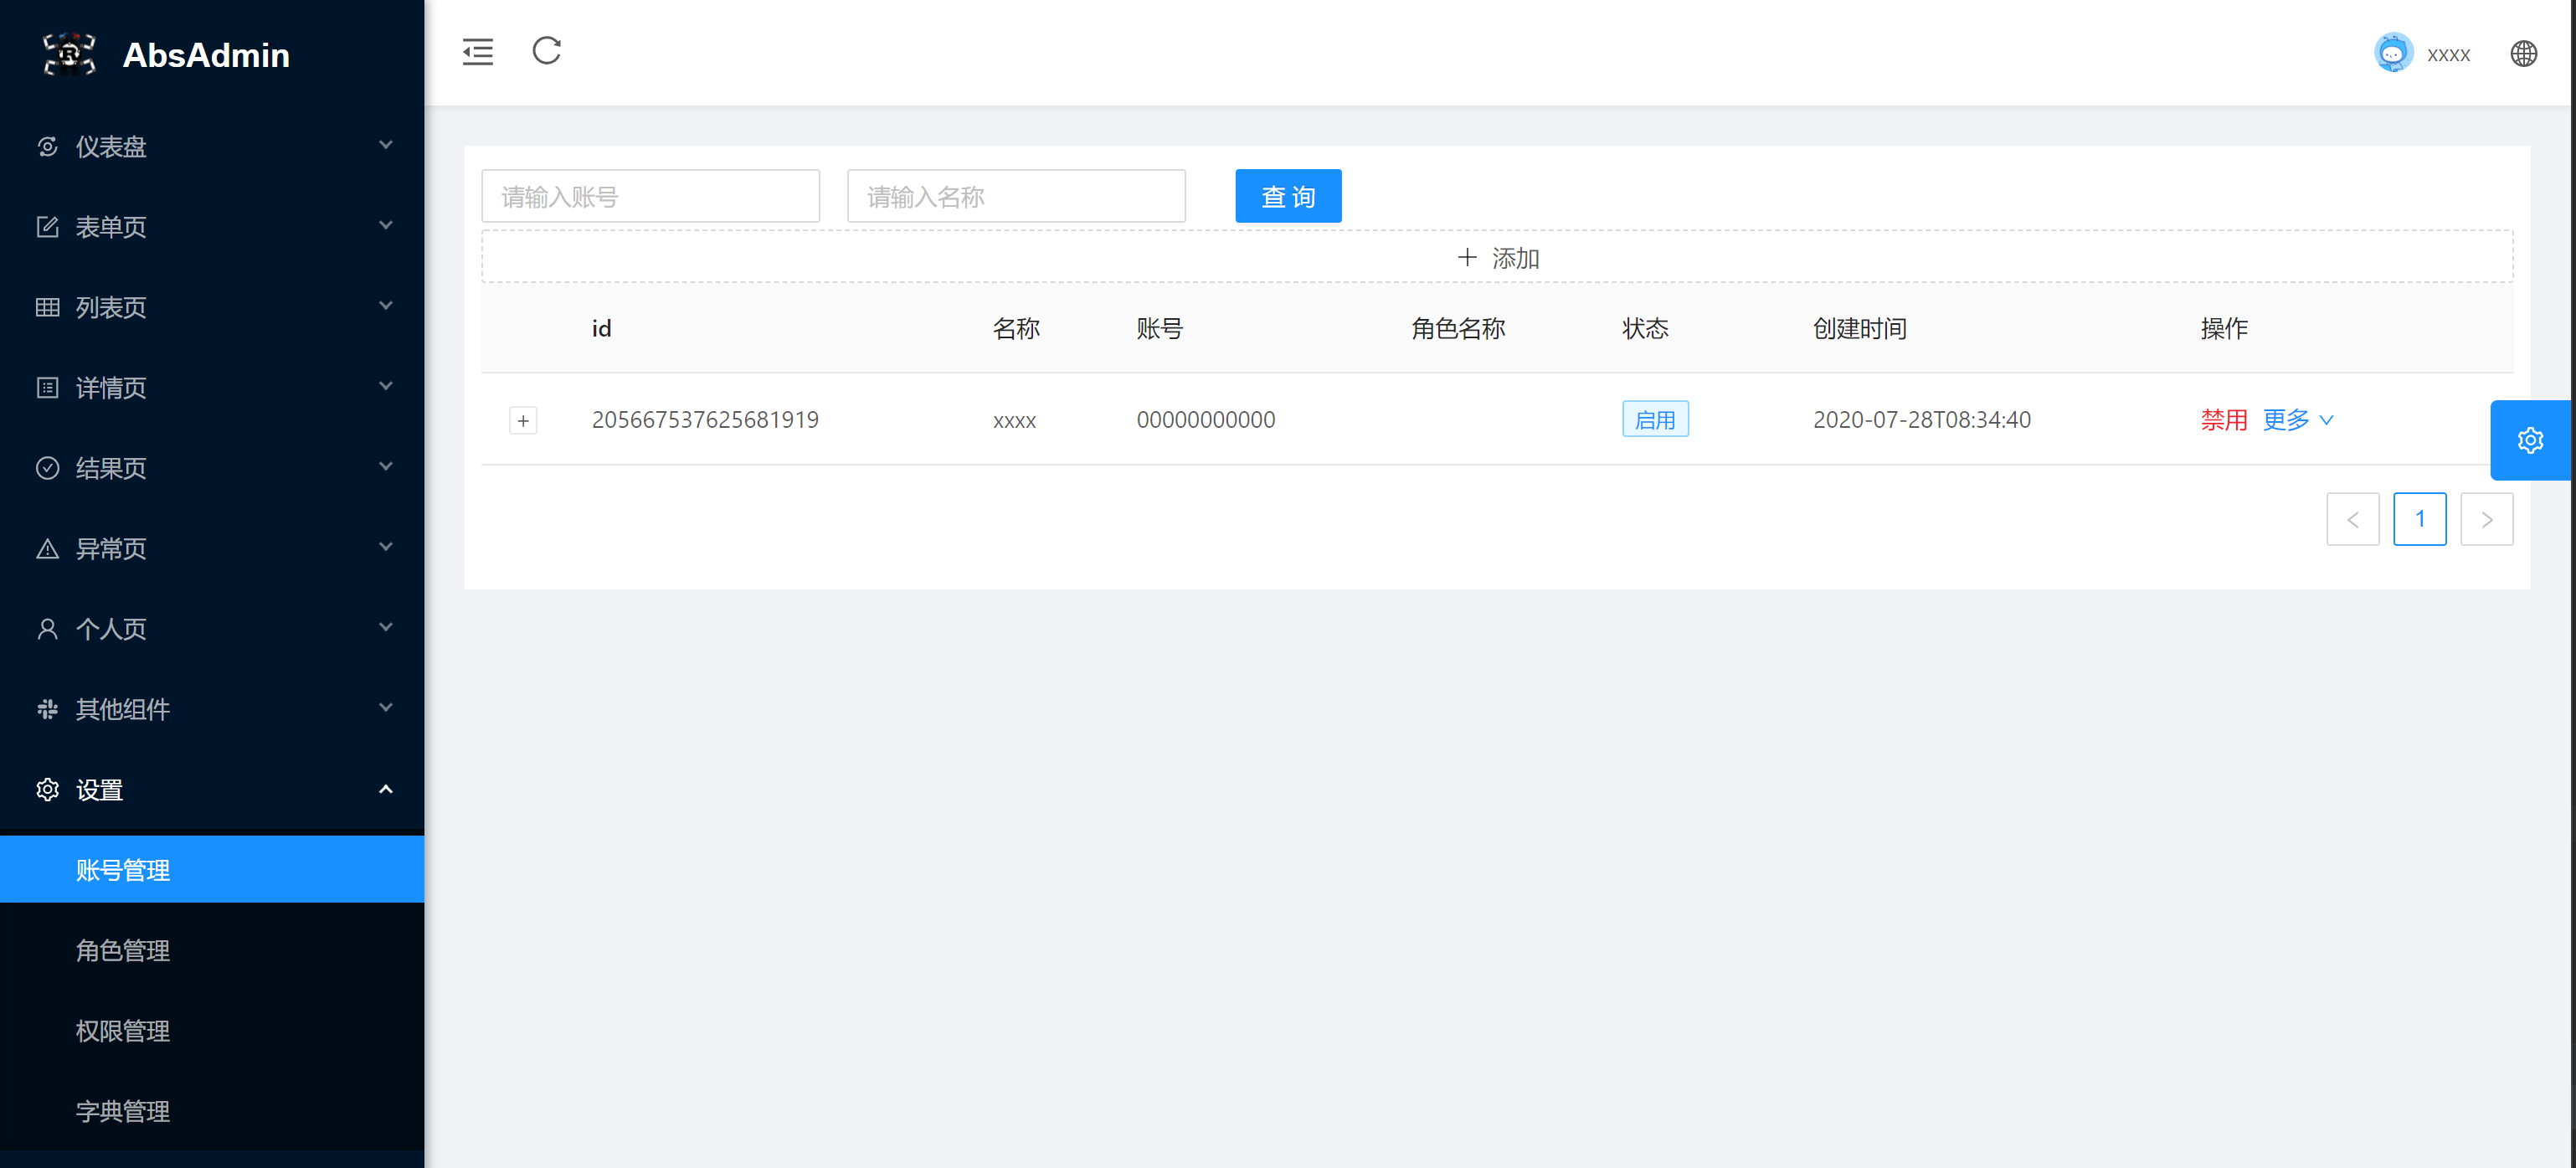Click the 其他组件 components icon

47,709
